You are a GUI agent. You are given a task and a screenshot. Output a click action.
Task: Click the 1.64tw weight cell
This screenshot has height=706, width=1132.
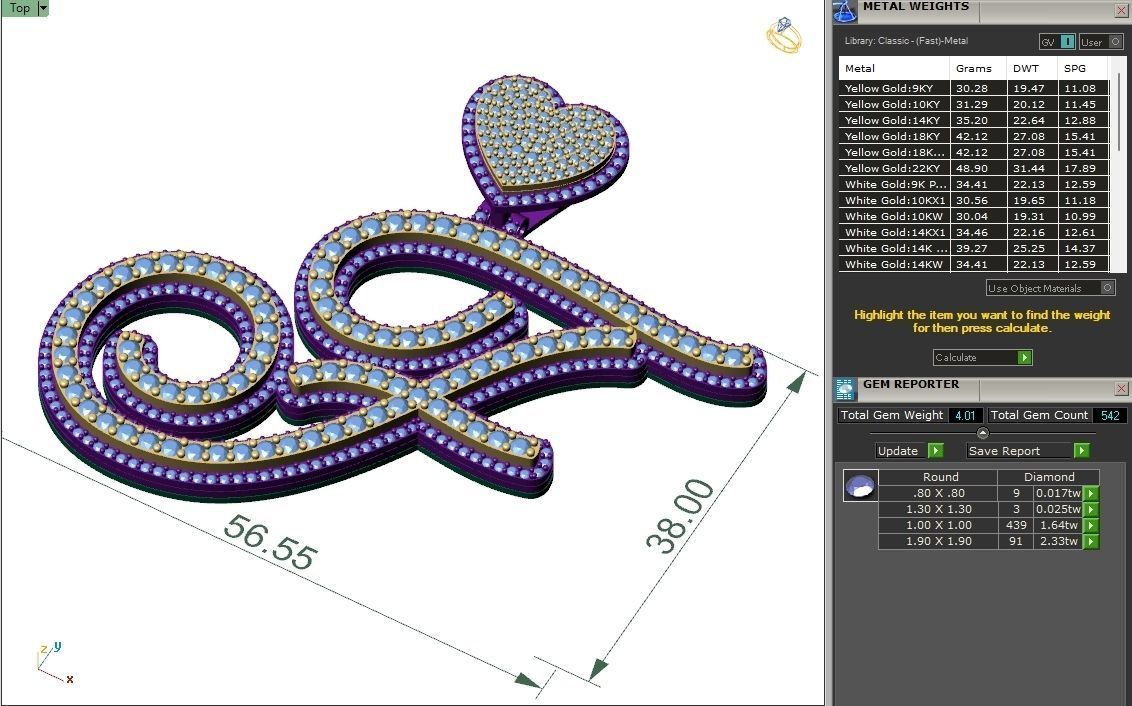tap(1058, 526)
